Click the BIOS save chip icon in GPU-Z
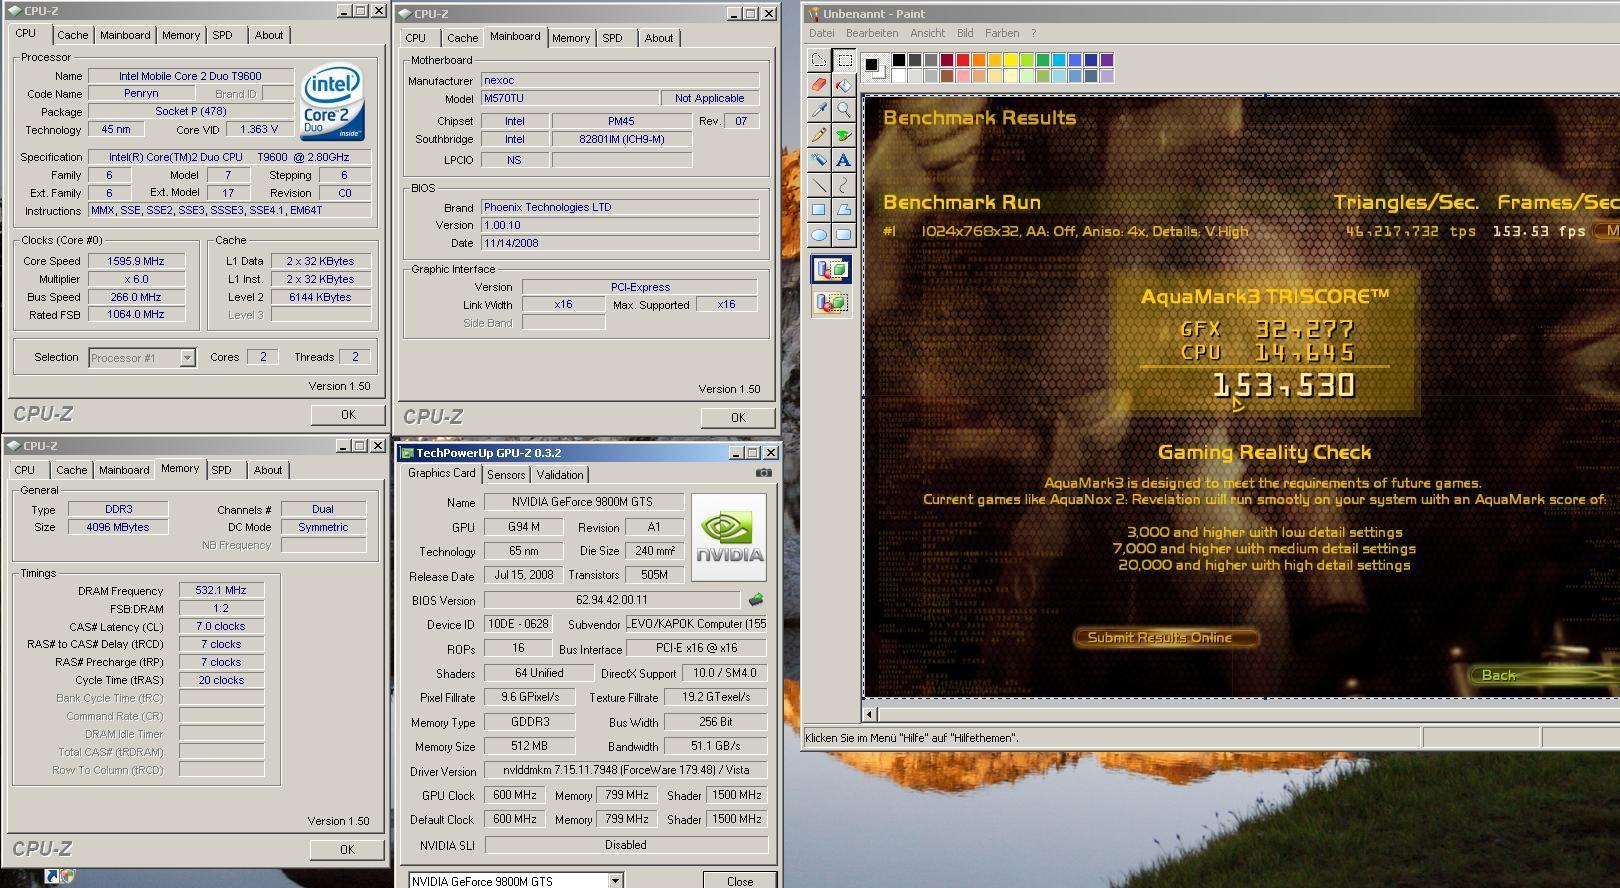Viewport: 1620px width, 888px height. click(x=756, y=600)
